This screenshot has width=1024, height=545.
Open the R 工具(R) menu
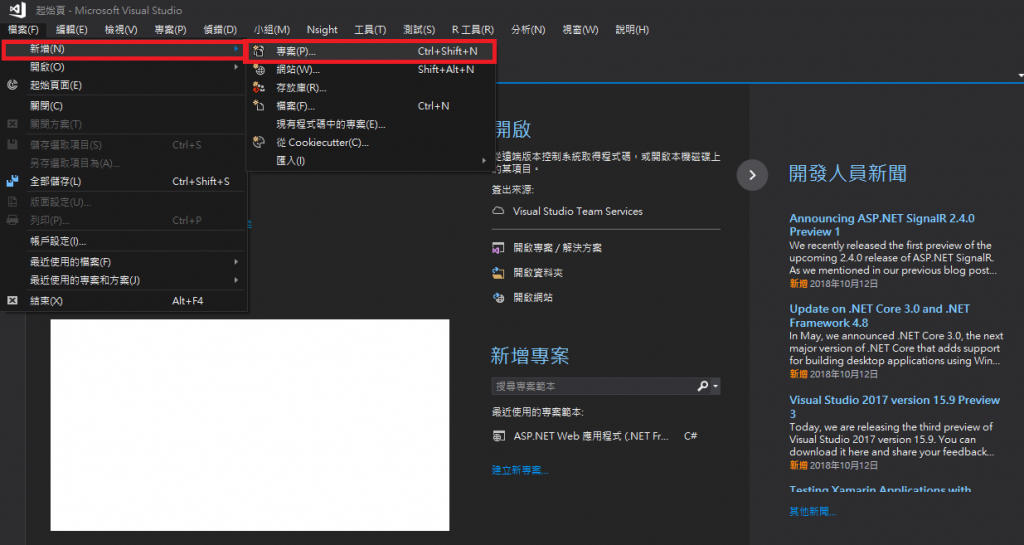point(473,29)
